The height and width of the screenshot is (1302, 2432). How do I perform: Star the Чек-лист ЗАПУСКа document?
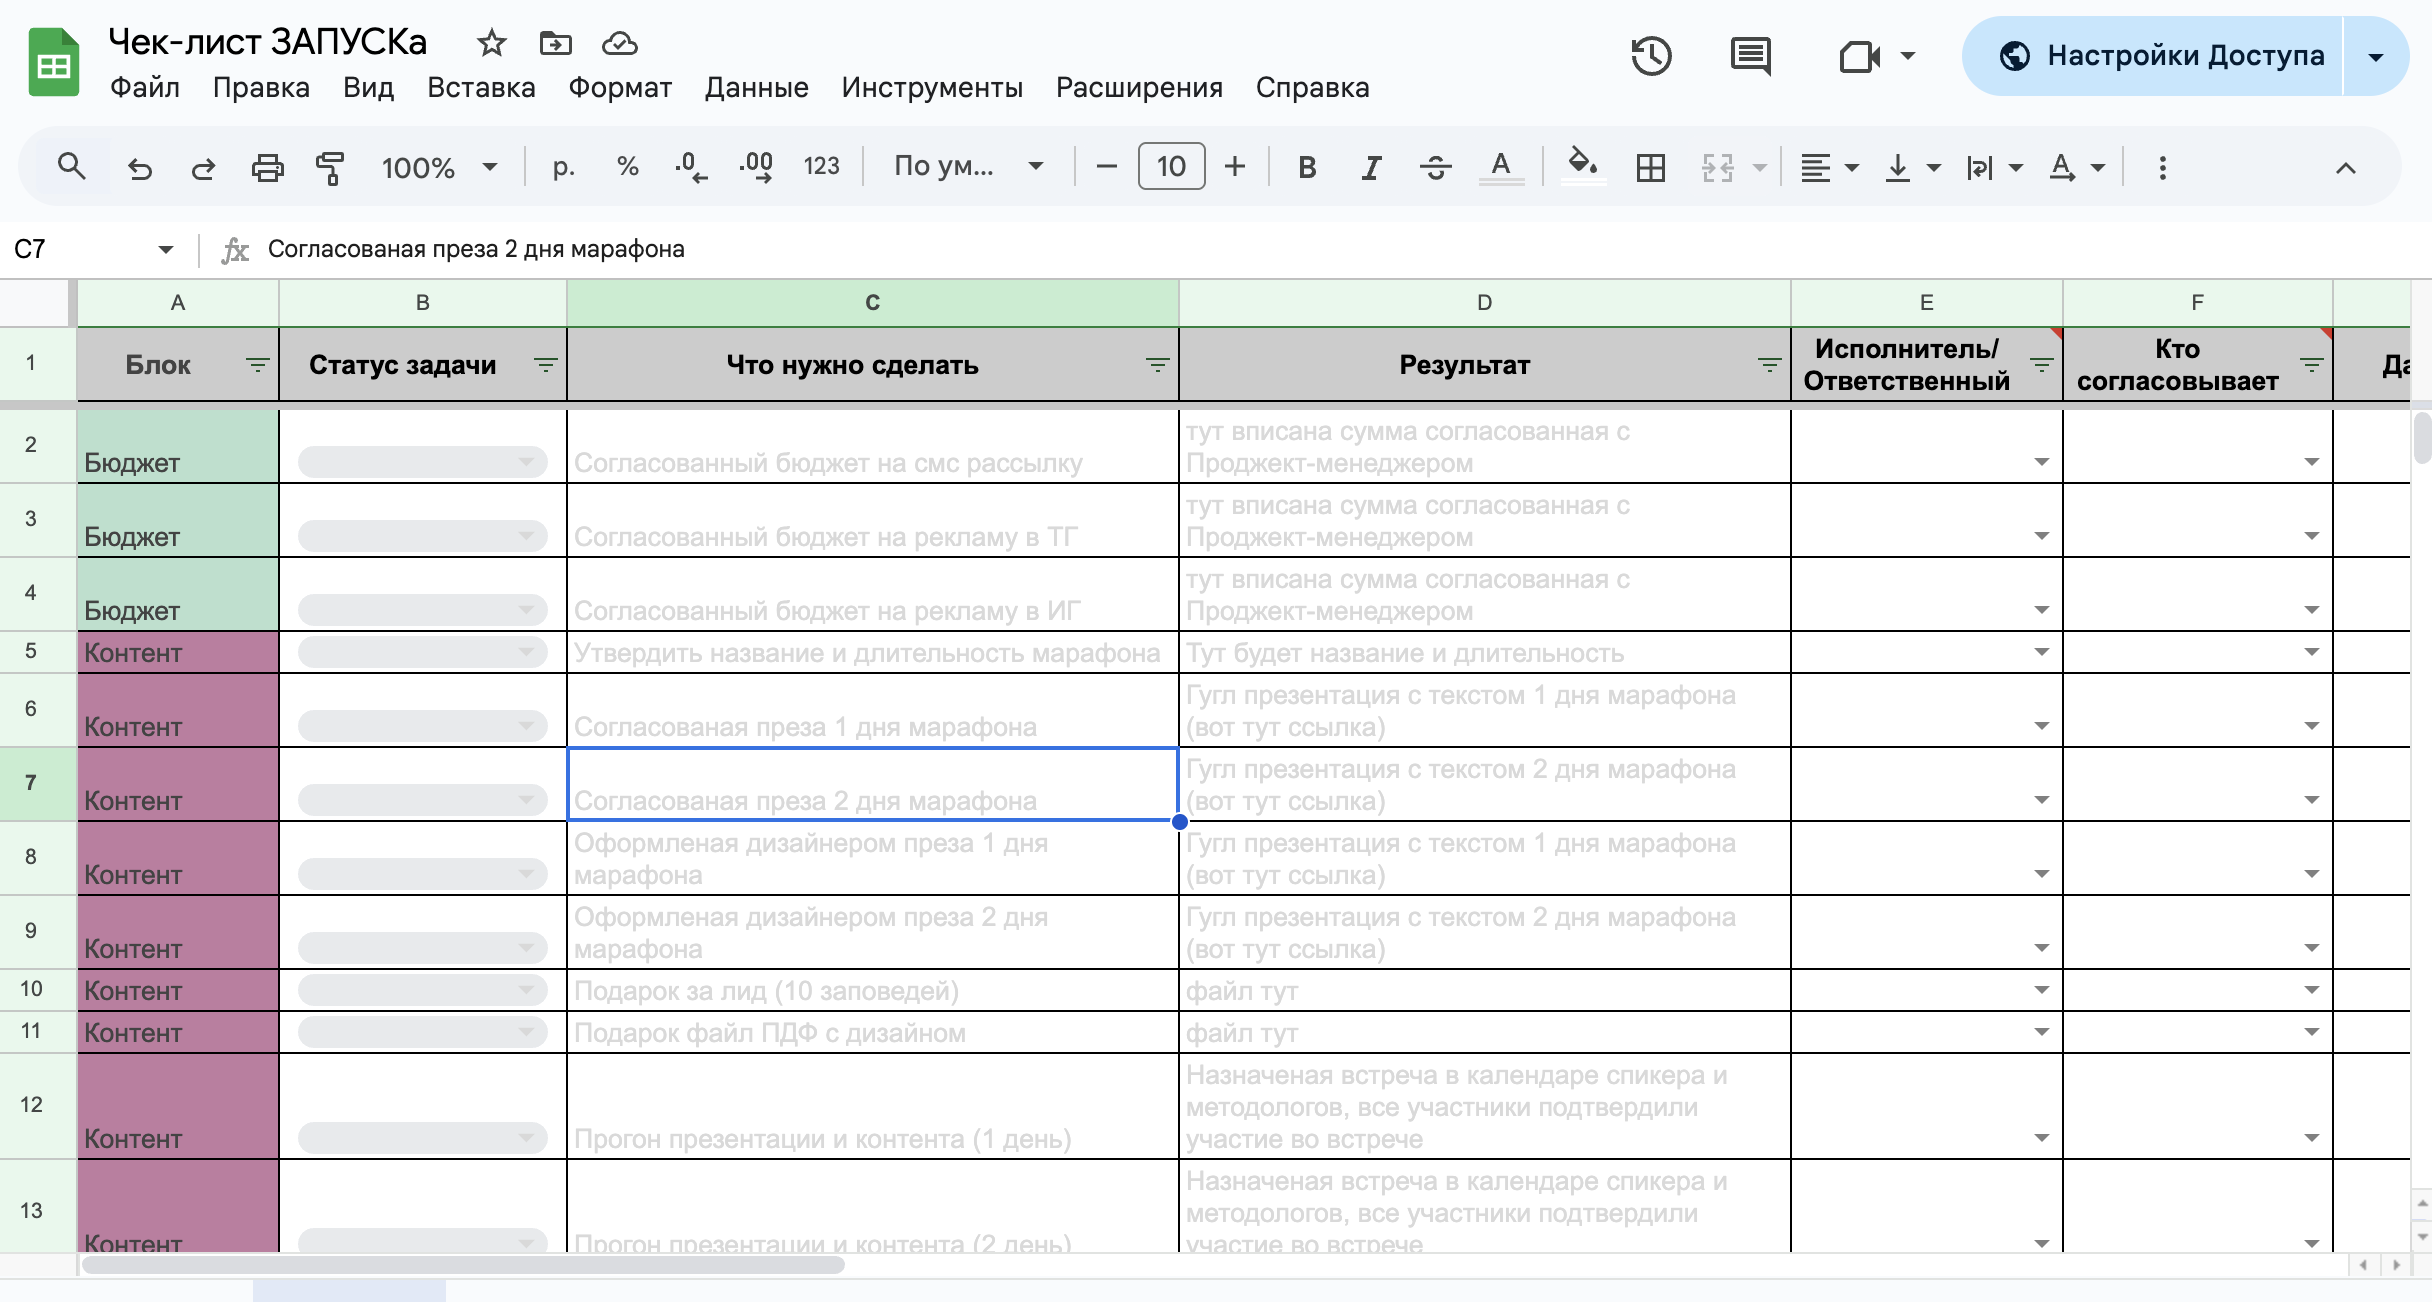(491, 43)
